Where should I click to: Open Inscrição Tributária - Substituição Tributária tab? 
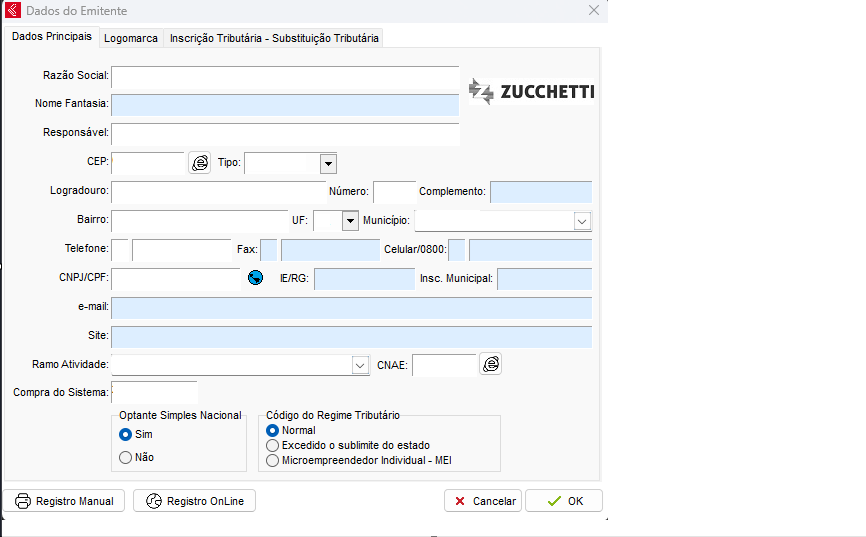point(274,38)
